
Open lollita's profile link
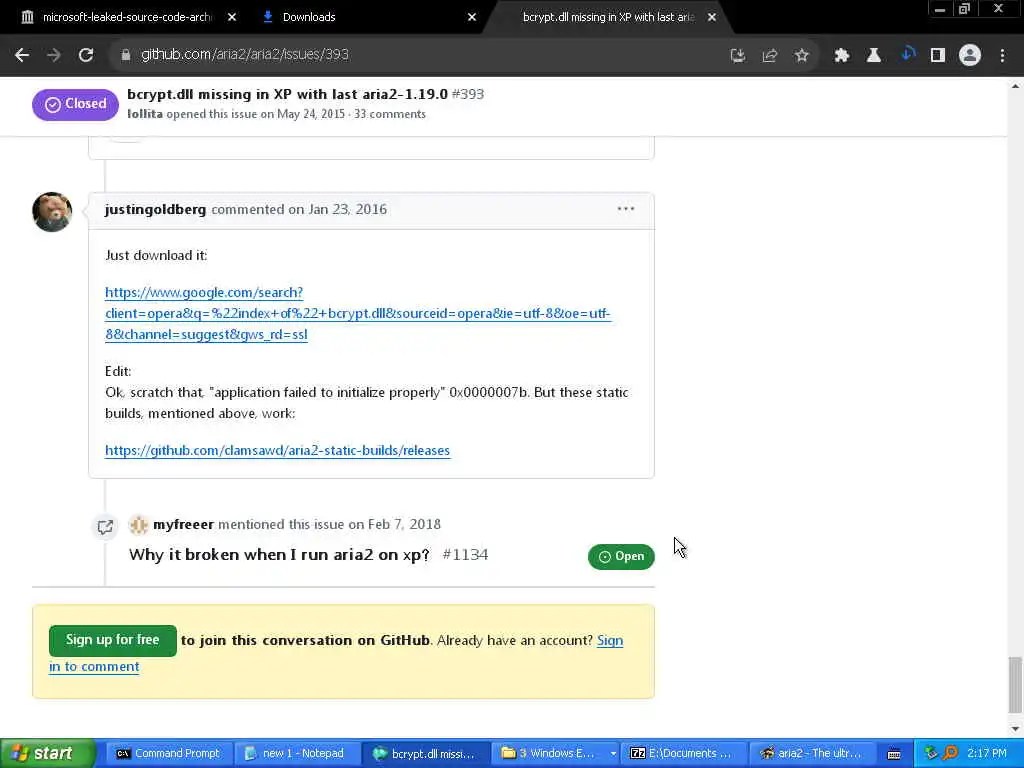(145, 114)
